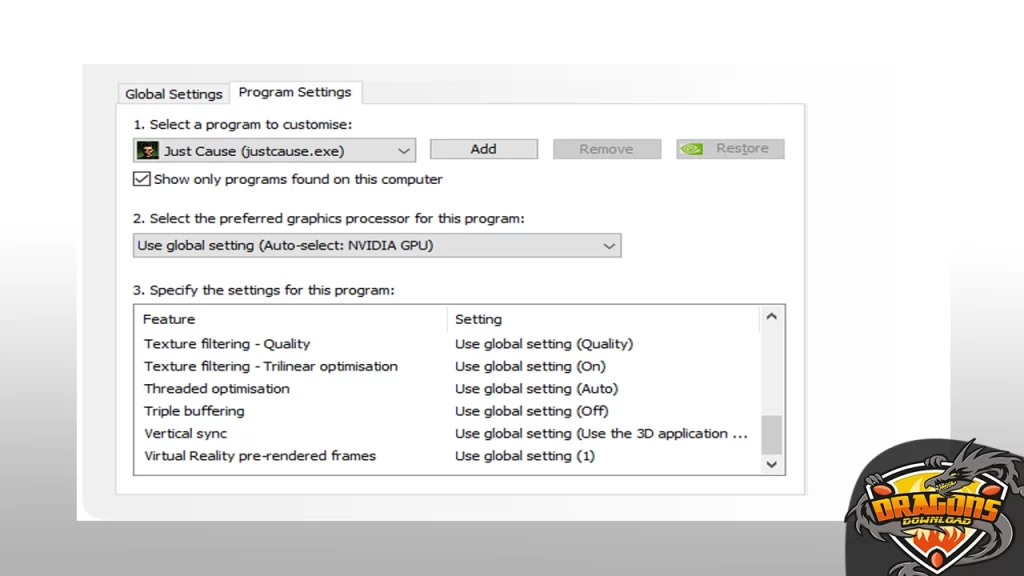Expand the preferred graphics processor dropdown
This screenshot has width=1024, height=576.
pyautogui.click(x=608, y=246)
